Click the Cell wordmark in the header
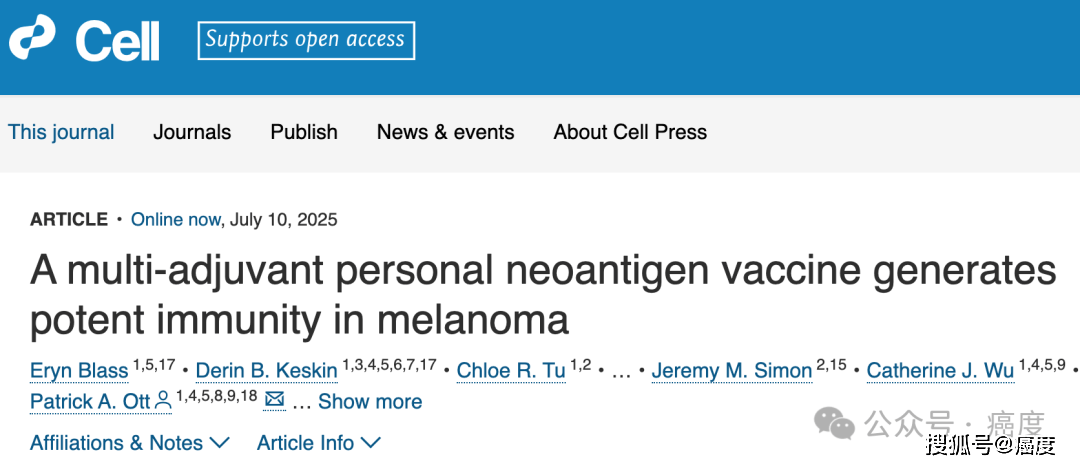This screenshot has height=468, width=1080. pyautogui.click(x=117, y=41)
